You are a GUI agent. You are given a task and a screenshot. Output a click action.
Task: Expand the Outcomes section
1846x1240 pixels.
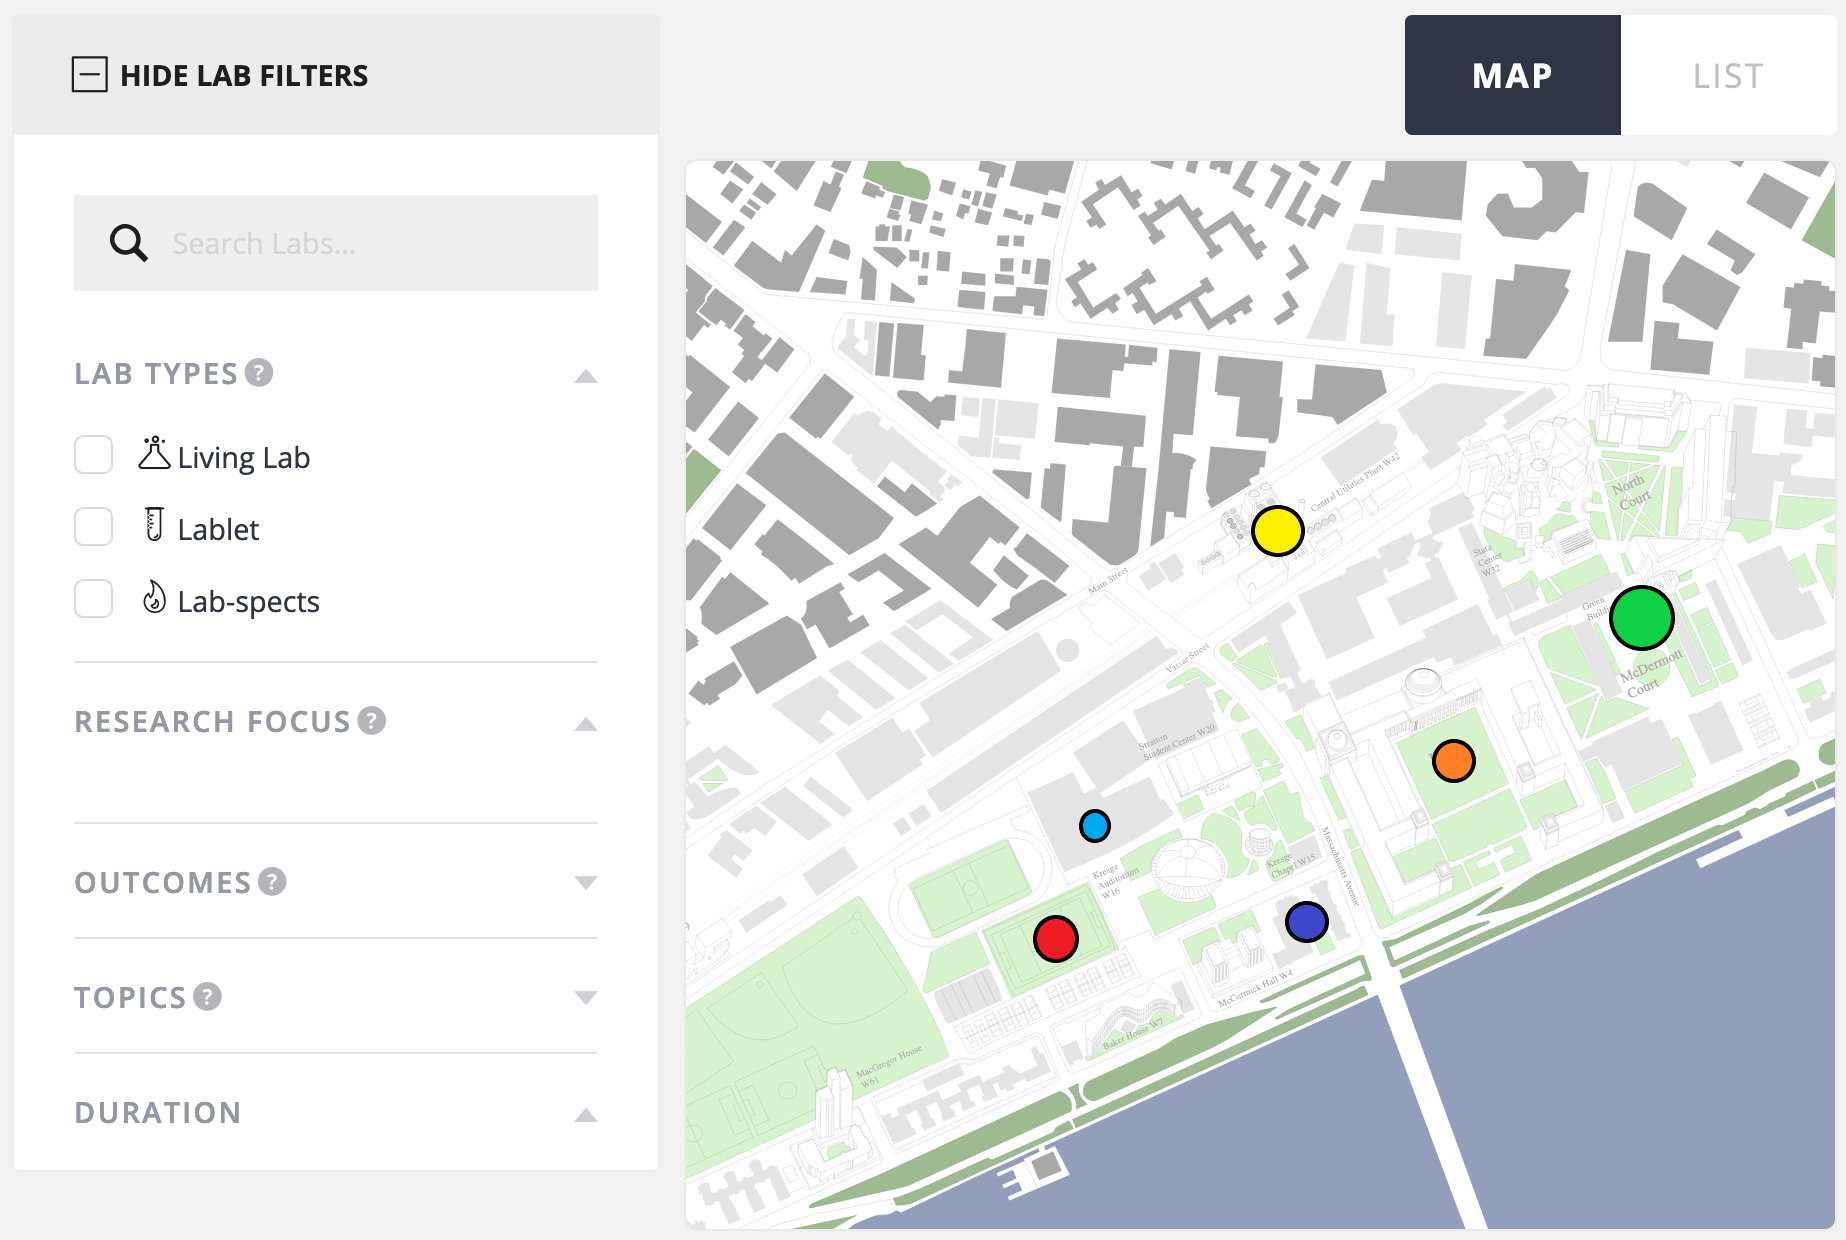(x=585, y=884)
